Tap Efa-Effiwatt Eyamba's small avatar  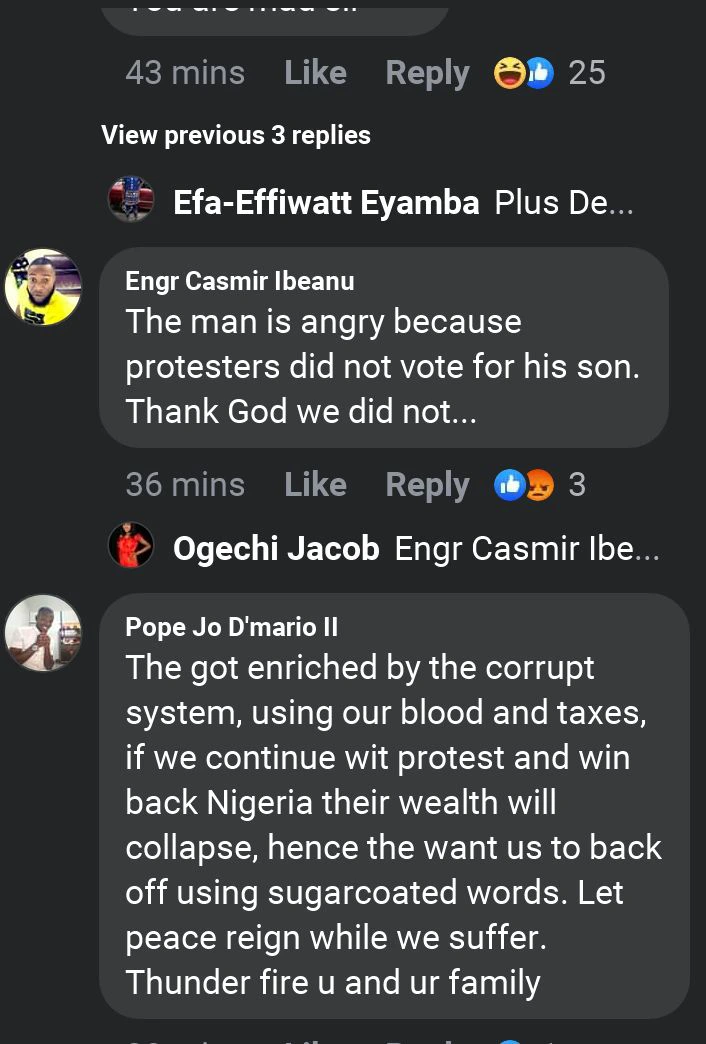click(131, 199)
